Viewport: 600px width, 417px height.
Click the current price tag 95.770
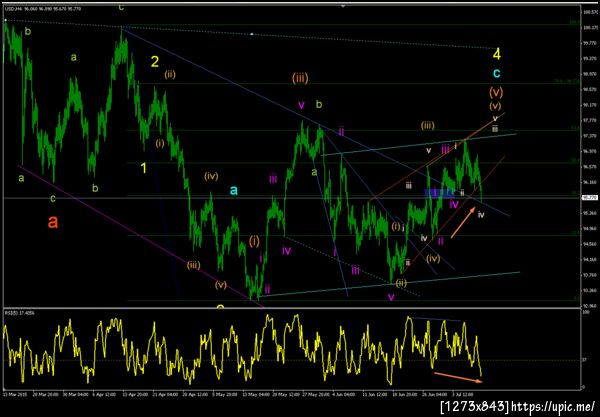[589, 197]
